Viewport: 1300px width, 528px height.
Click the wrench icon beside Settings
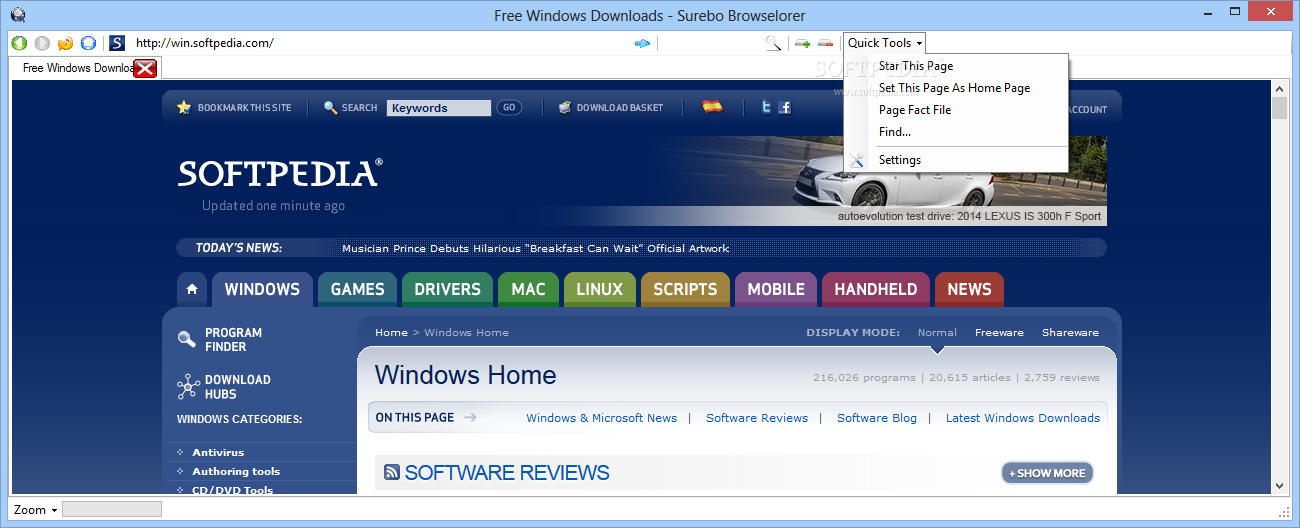click(857, 160)
